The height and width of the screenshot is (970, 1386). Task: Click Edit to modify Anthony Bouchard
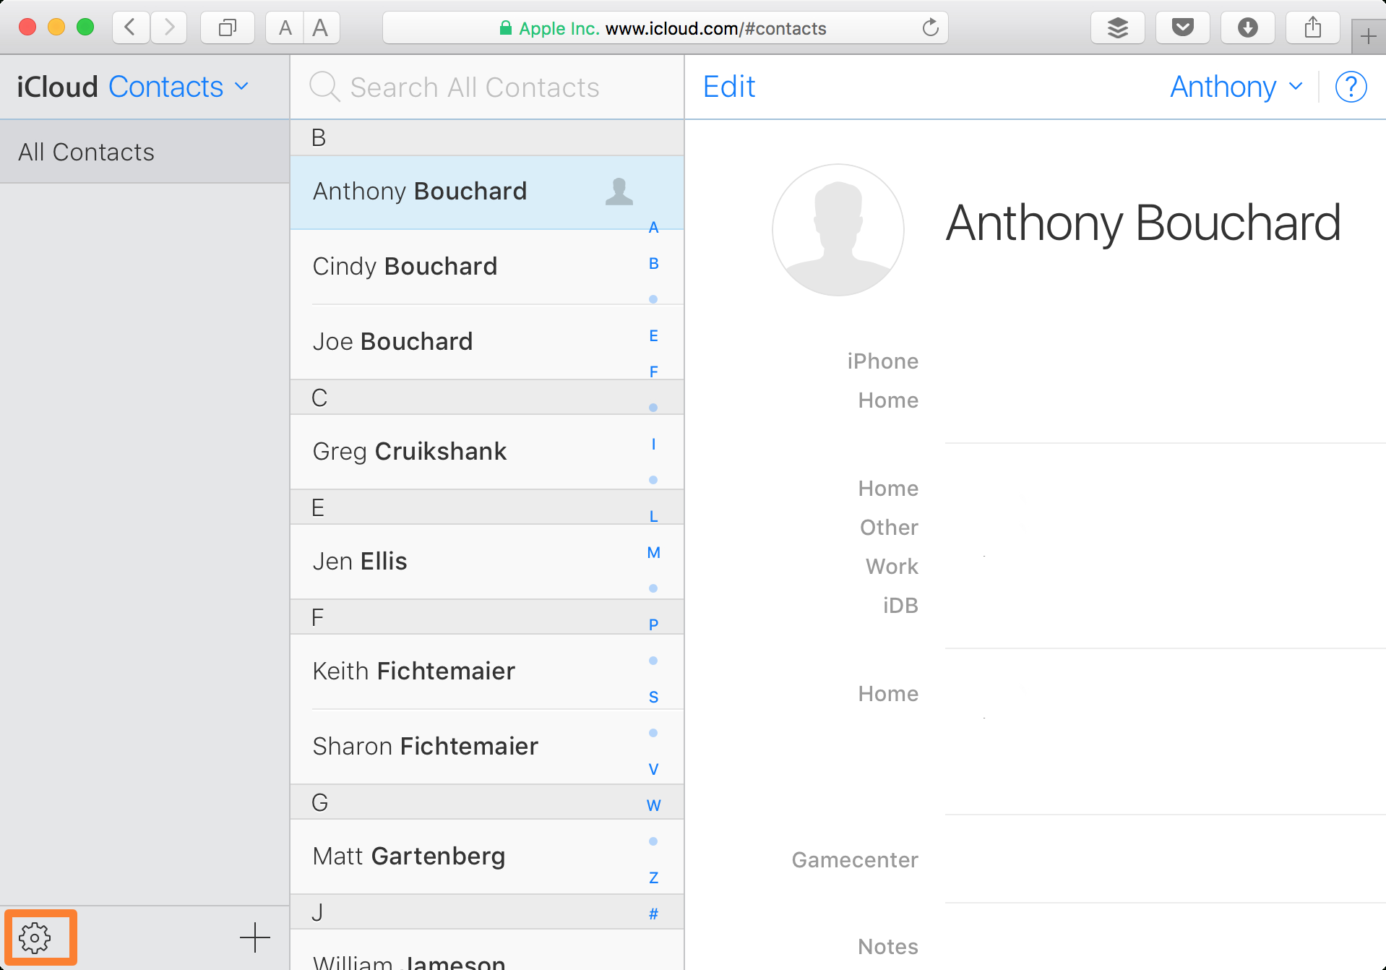[x=728, y=87]
